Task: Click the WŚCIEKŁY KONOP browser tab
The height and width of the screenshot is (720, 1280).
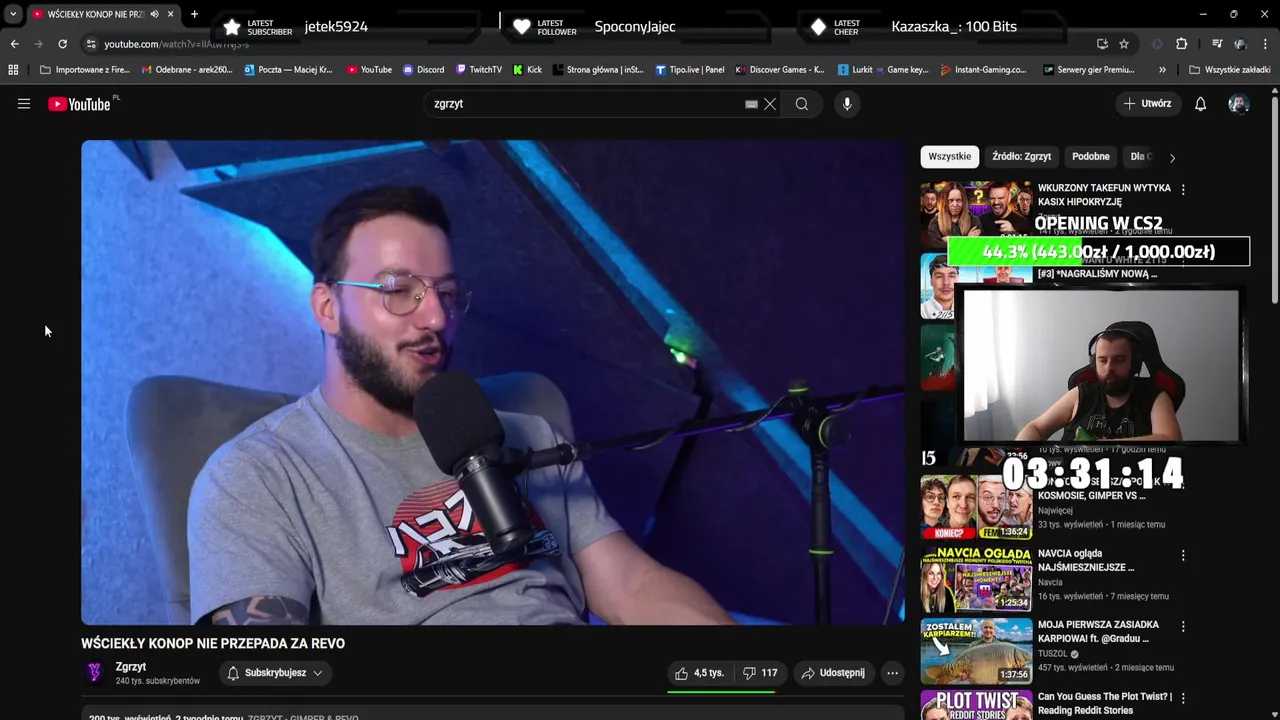Action: click(x=95, y=14)
